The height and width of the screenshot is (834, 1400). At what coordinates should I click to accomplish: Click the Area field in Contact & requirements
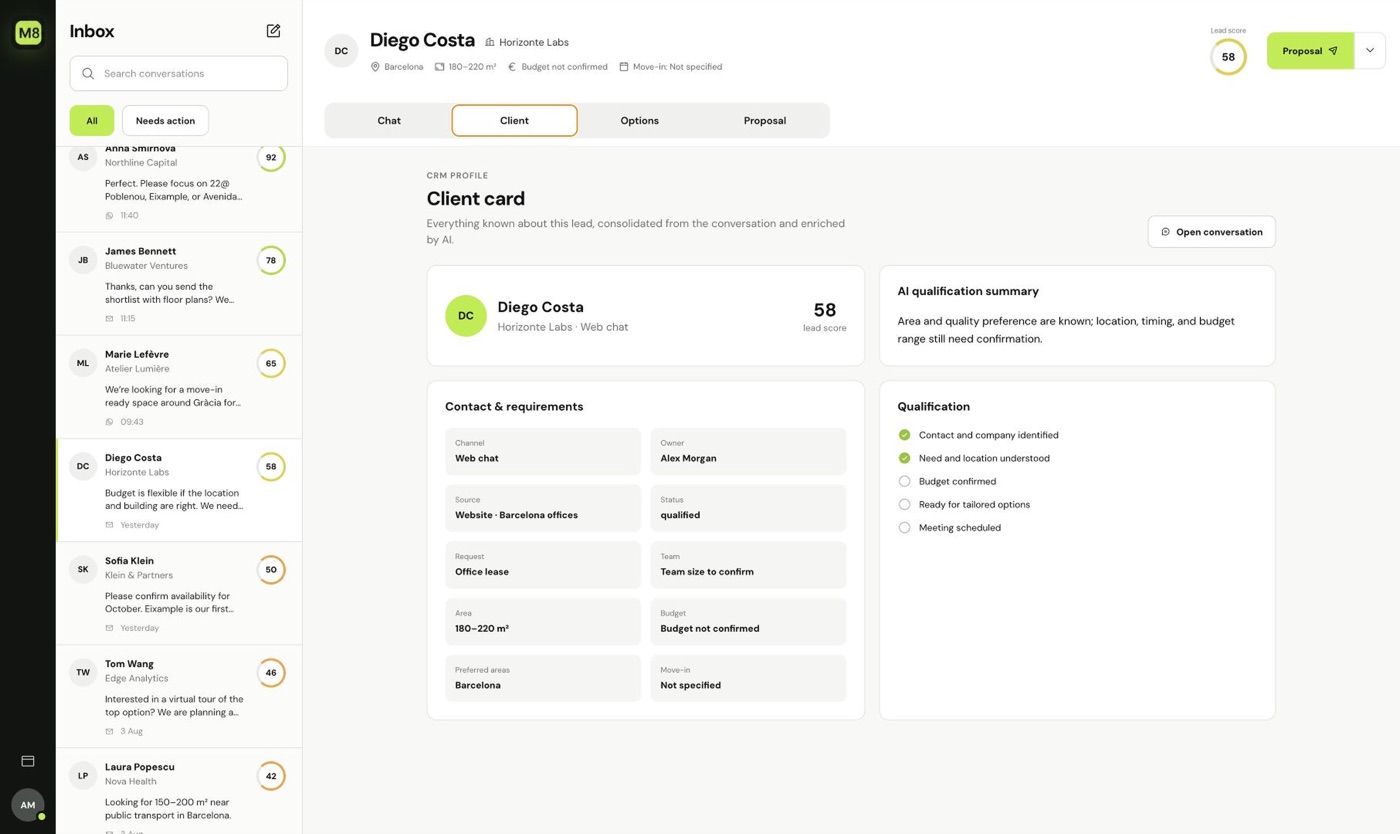pyautogui.click(x=543, y=622)
